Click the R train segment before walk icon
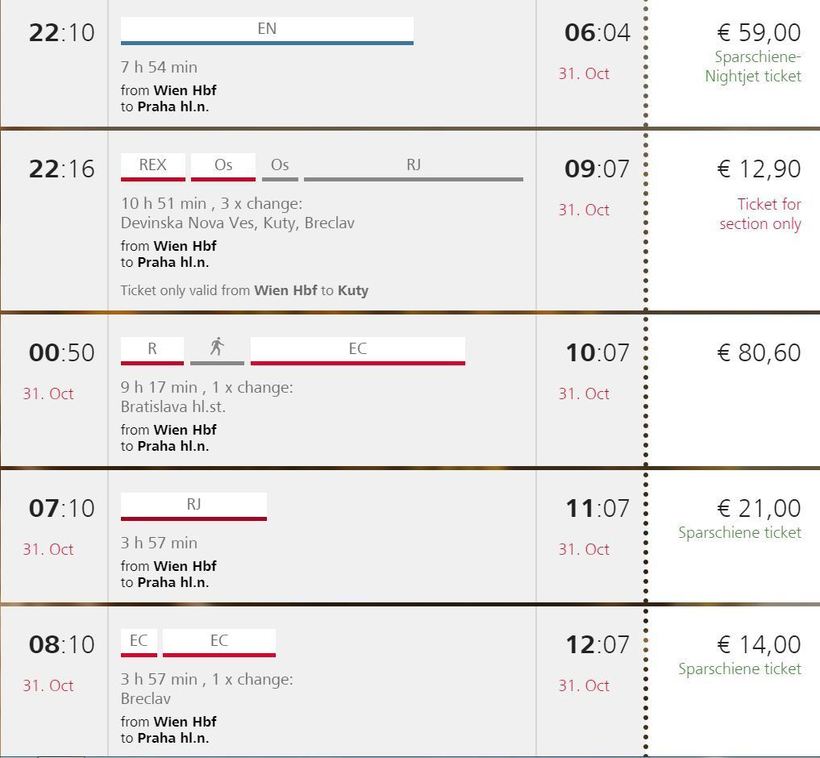The width and height of the screenshot is (820, 758). (152, 349)
